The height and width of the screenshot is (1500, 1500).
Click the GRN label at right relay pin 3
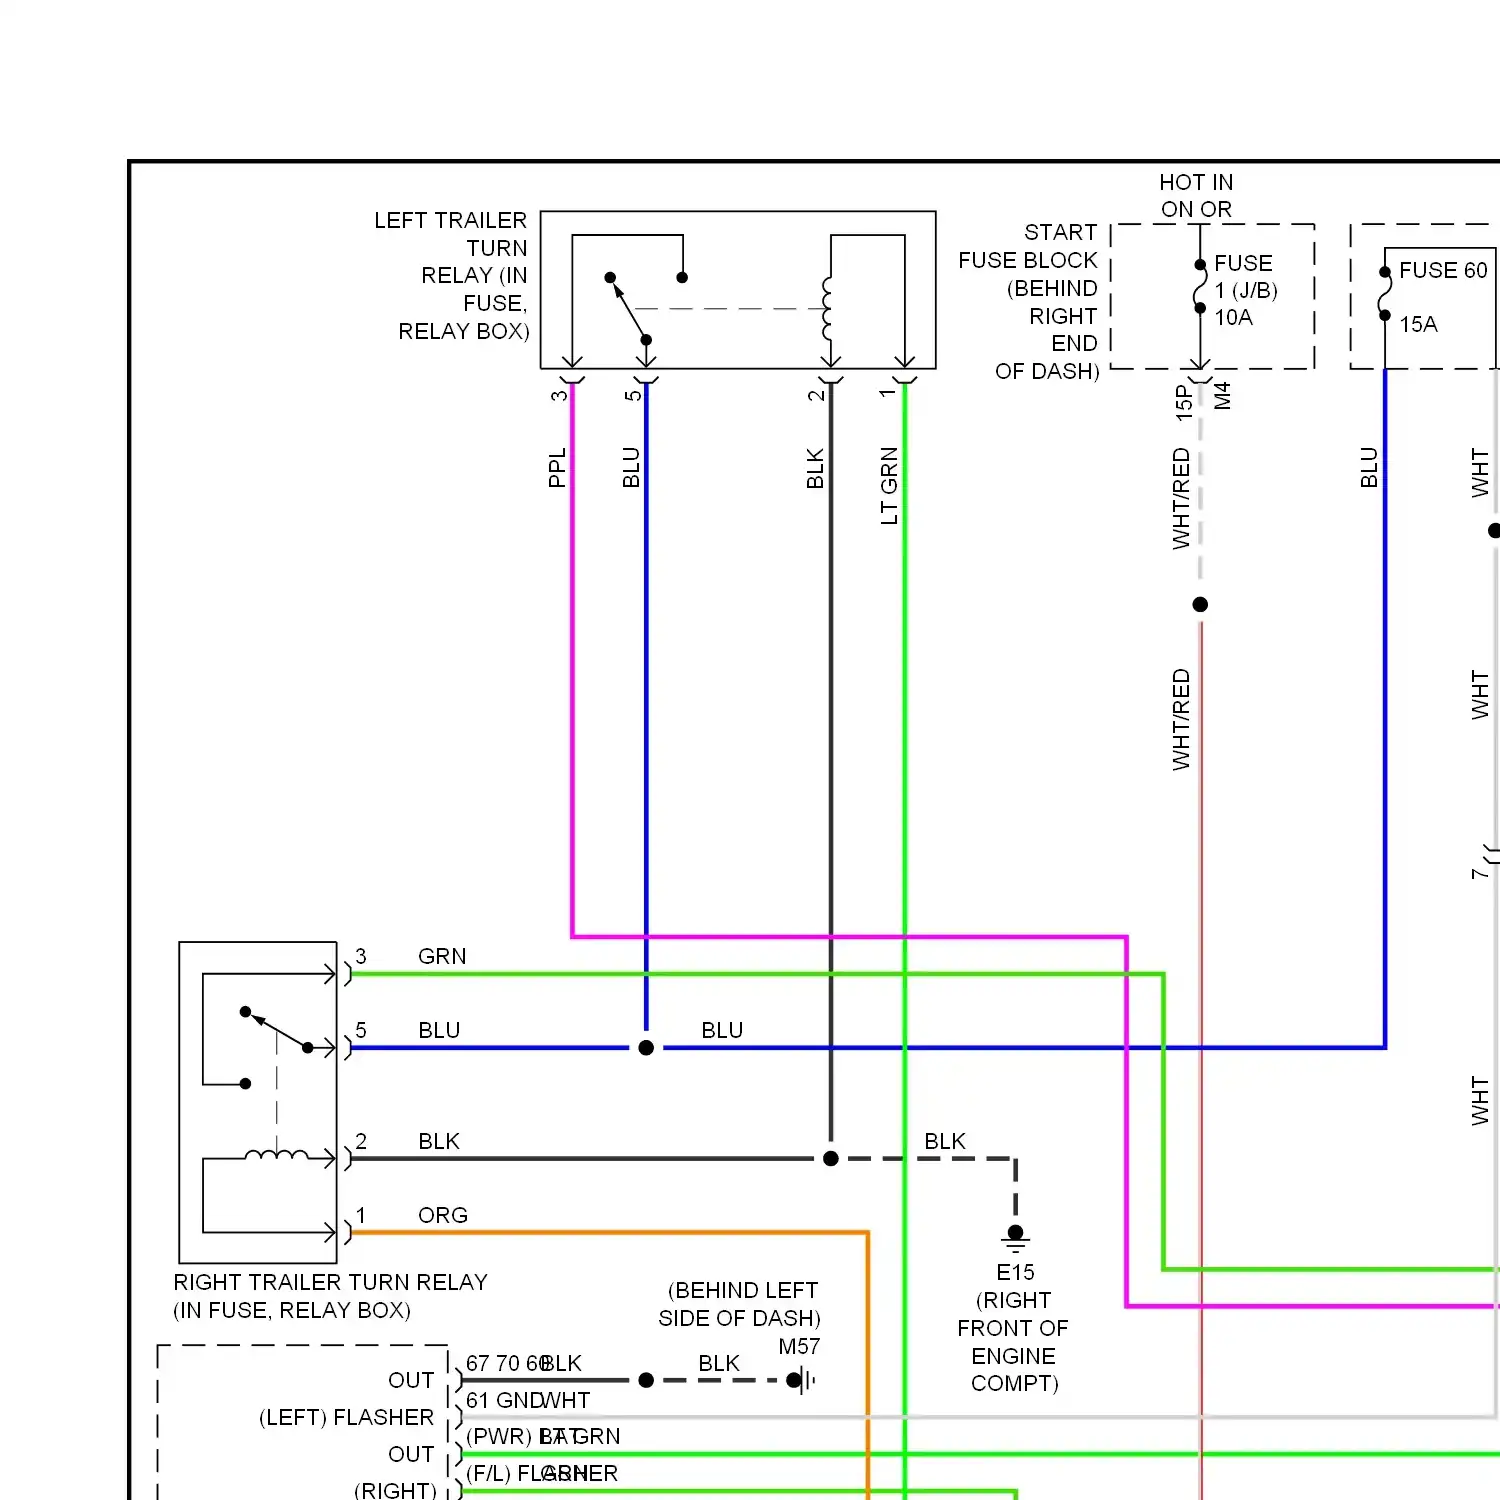coord(442,956)
